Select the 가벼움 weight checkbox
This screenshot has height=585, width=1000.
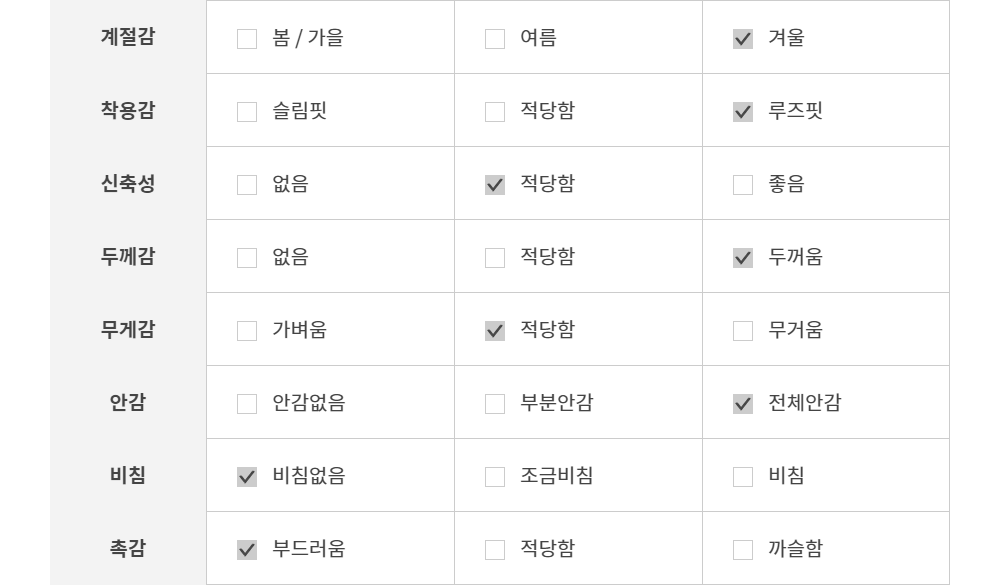(x=247, y=331)
